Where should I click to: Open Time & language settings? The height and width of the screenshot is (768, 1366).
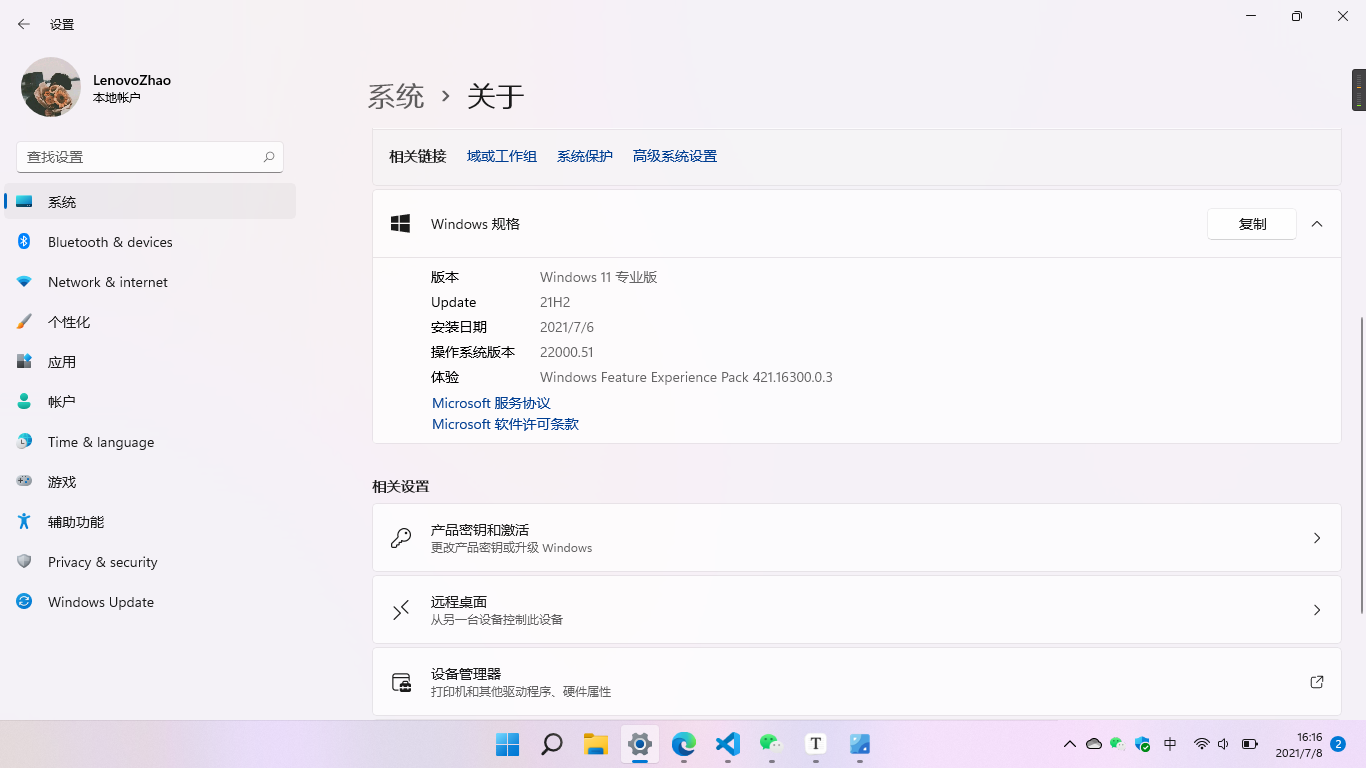point(150,442)
